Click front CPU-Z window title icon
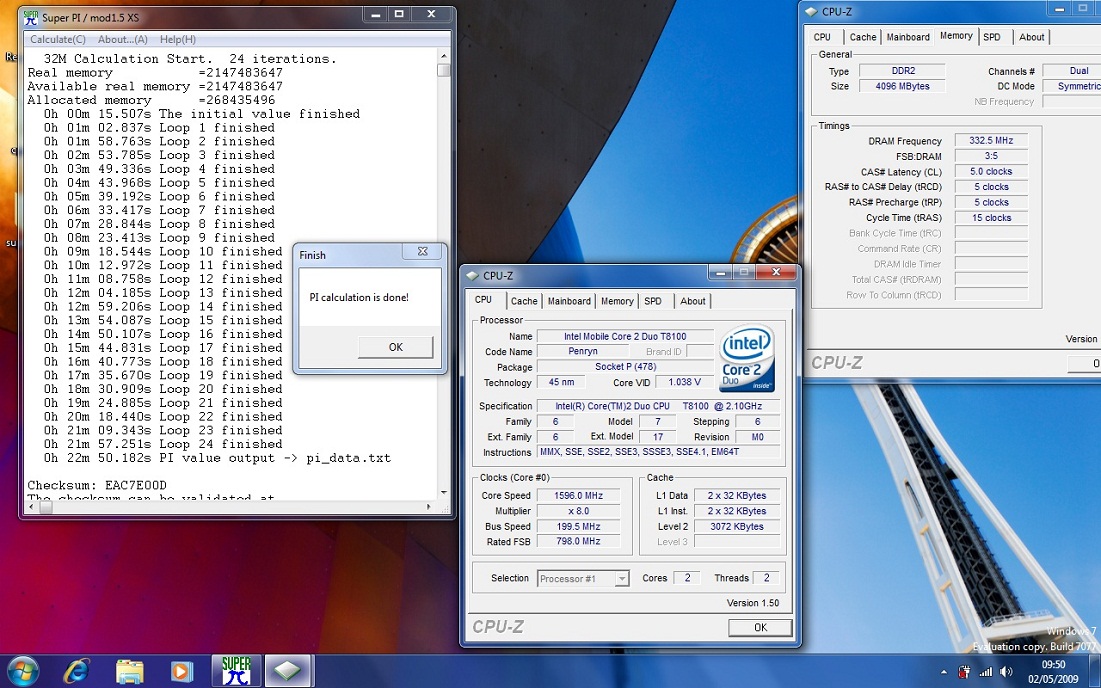1101x688 pixels. click(x=471, y=276)
